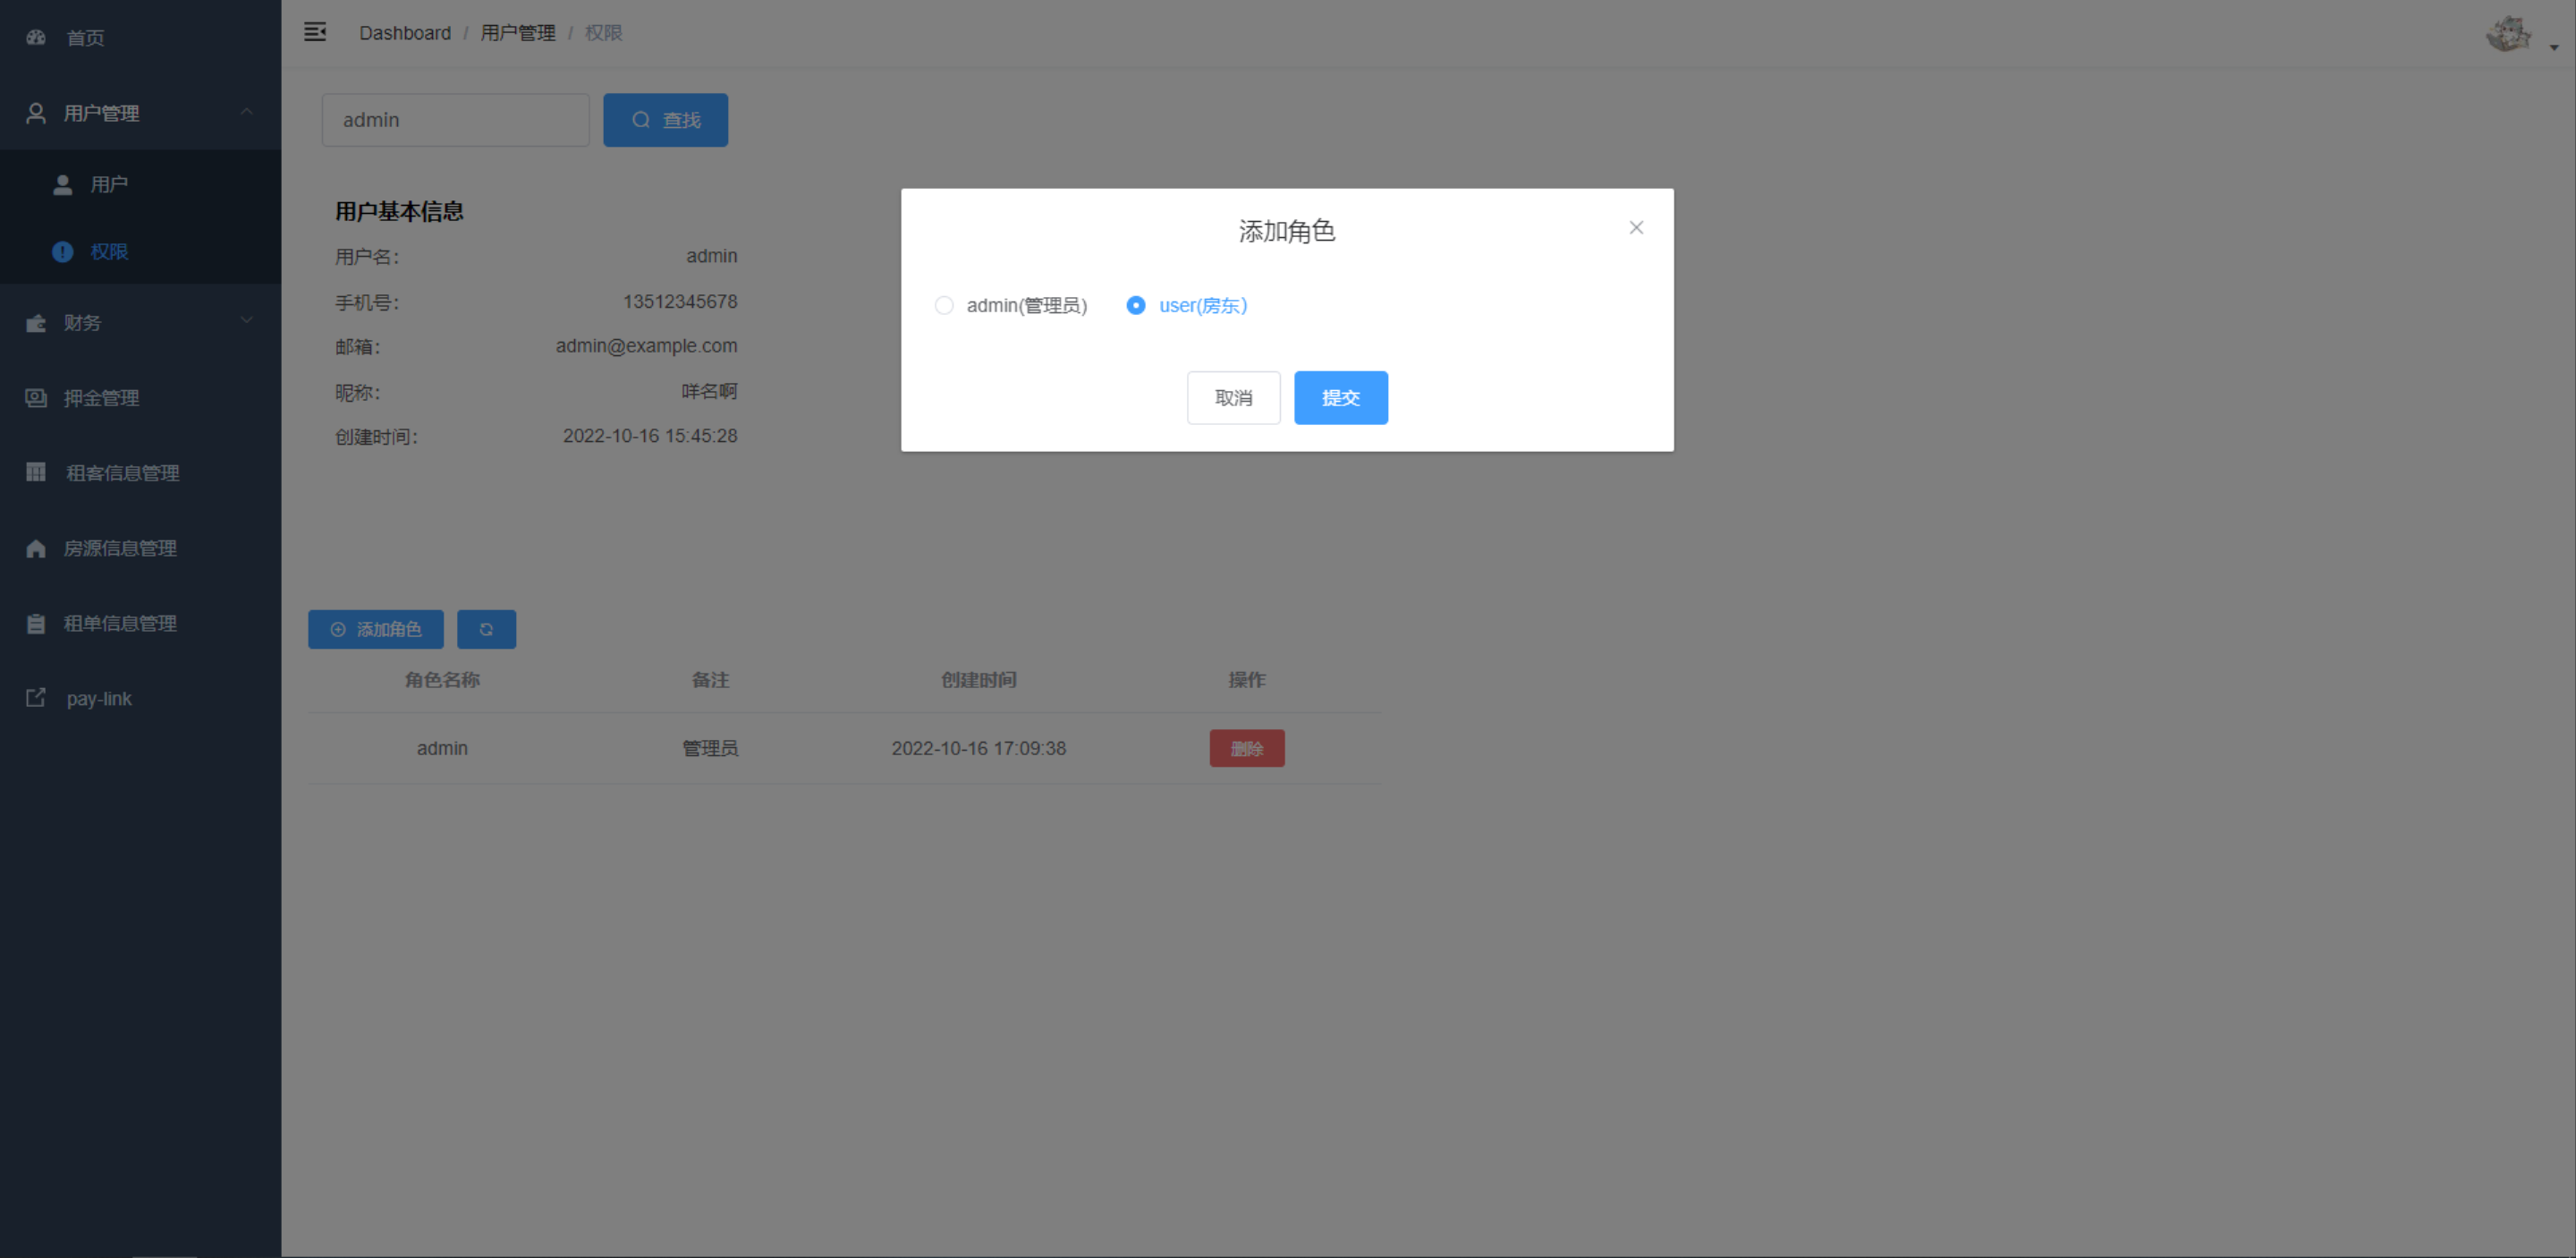
Task: Click the 取消 button in dialog
Action: (1233, 398)
